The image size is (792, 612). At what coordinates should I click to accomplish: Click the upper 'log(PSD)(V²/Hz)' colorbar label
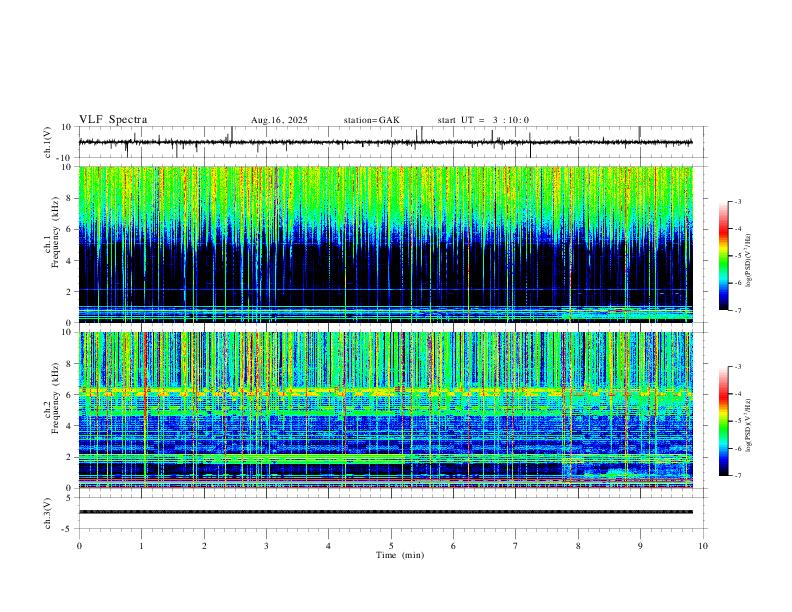748,261
